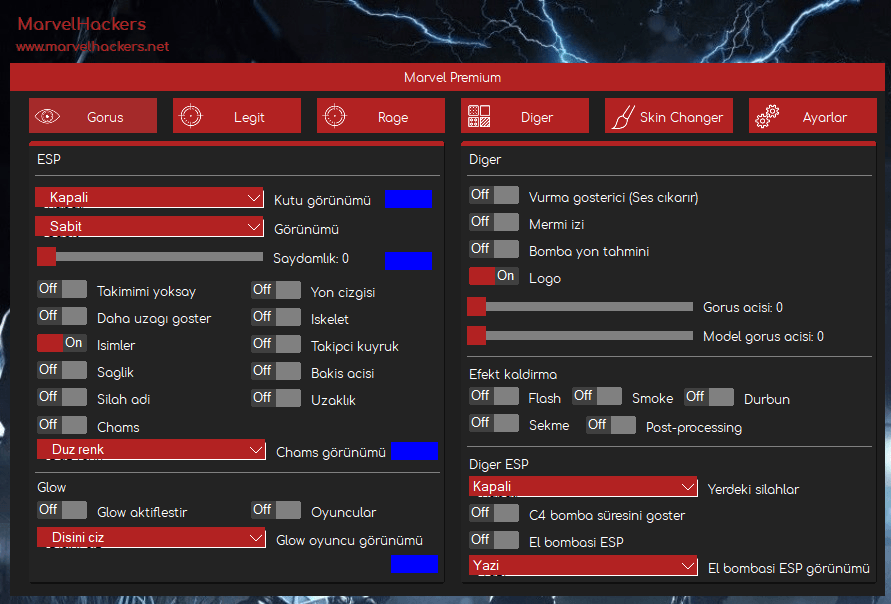Expand the Yazi El bombasi dropdown

click(583, 566)
